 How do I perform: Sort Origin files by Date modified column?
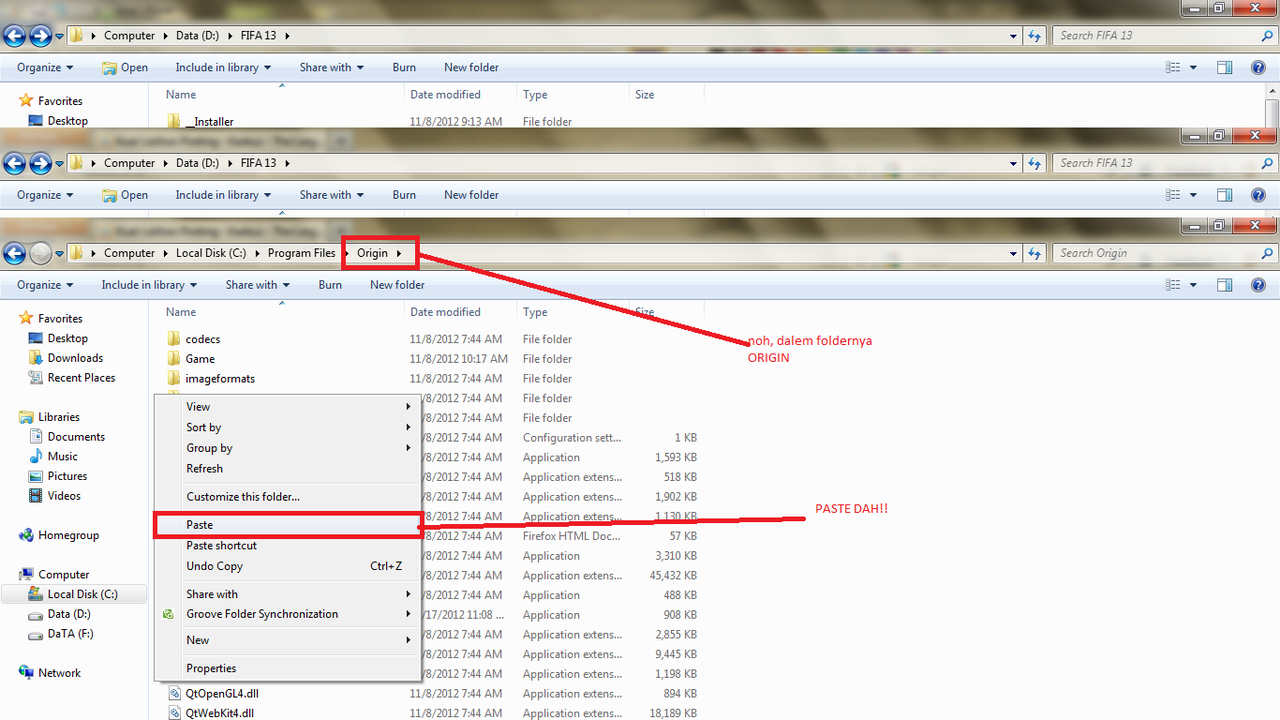coord(445,312)
